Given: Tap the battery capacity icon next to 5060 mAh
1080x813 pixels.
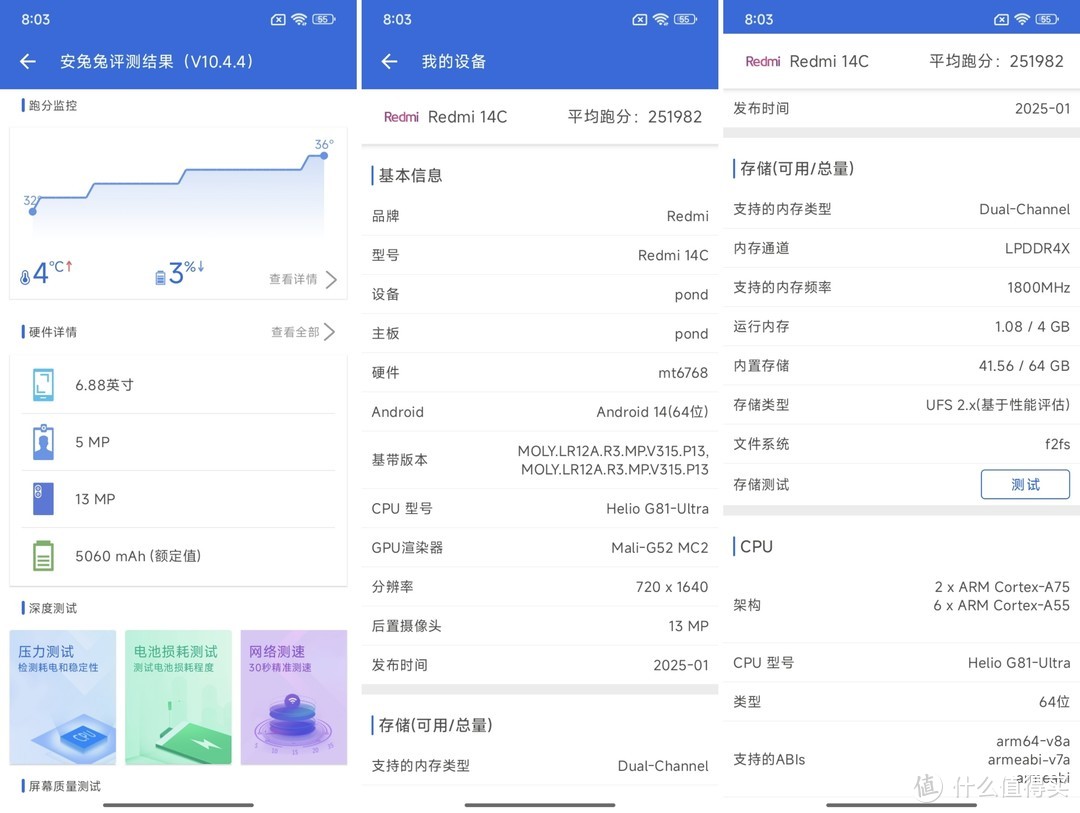Looking at the screenshot, I should 43,555.
